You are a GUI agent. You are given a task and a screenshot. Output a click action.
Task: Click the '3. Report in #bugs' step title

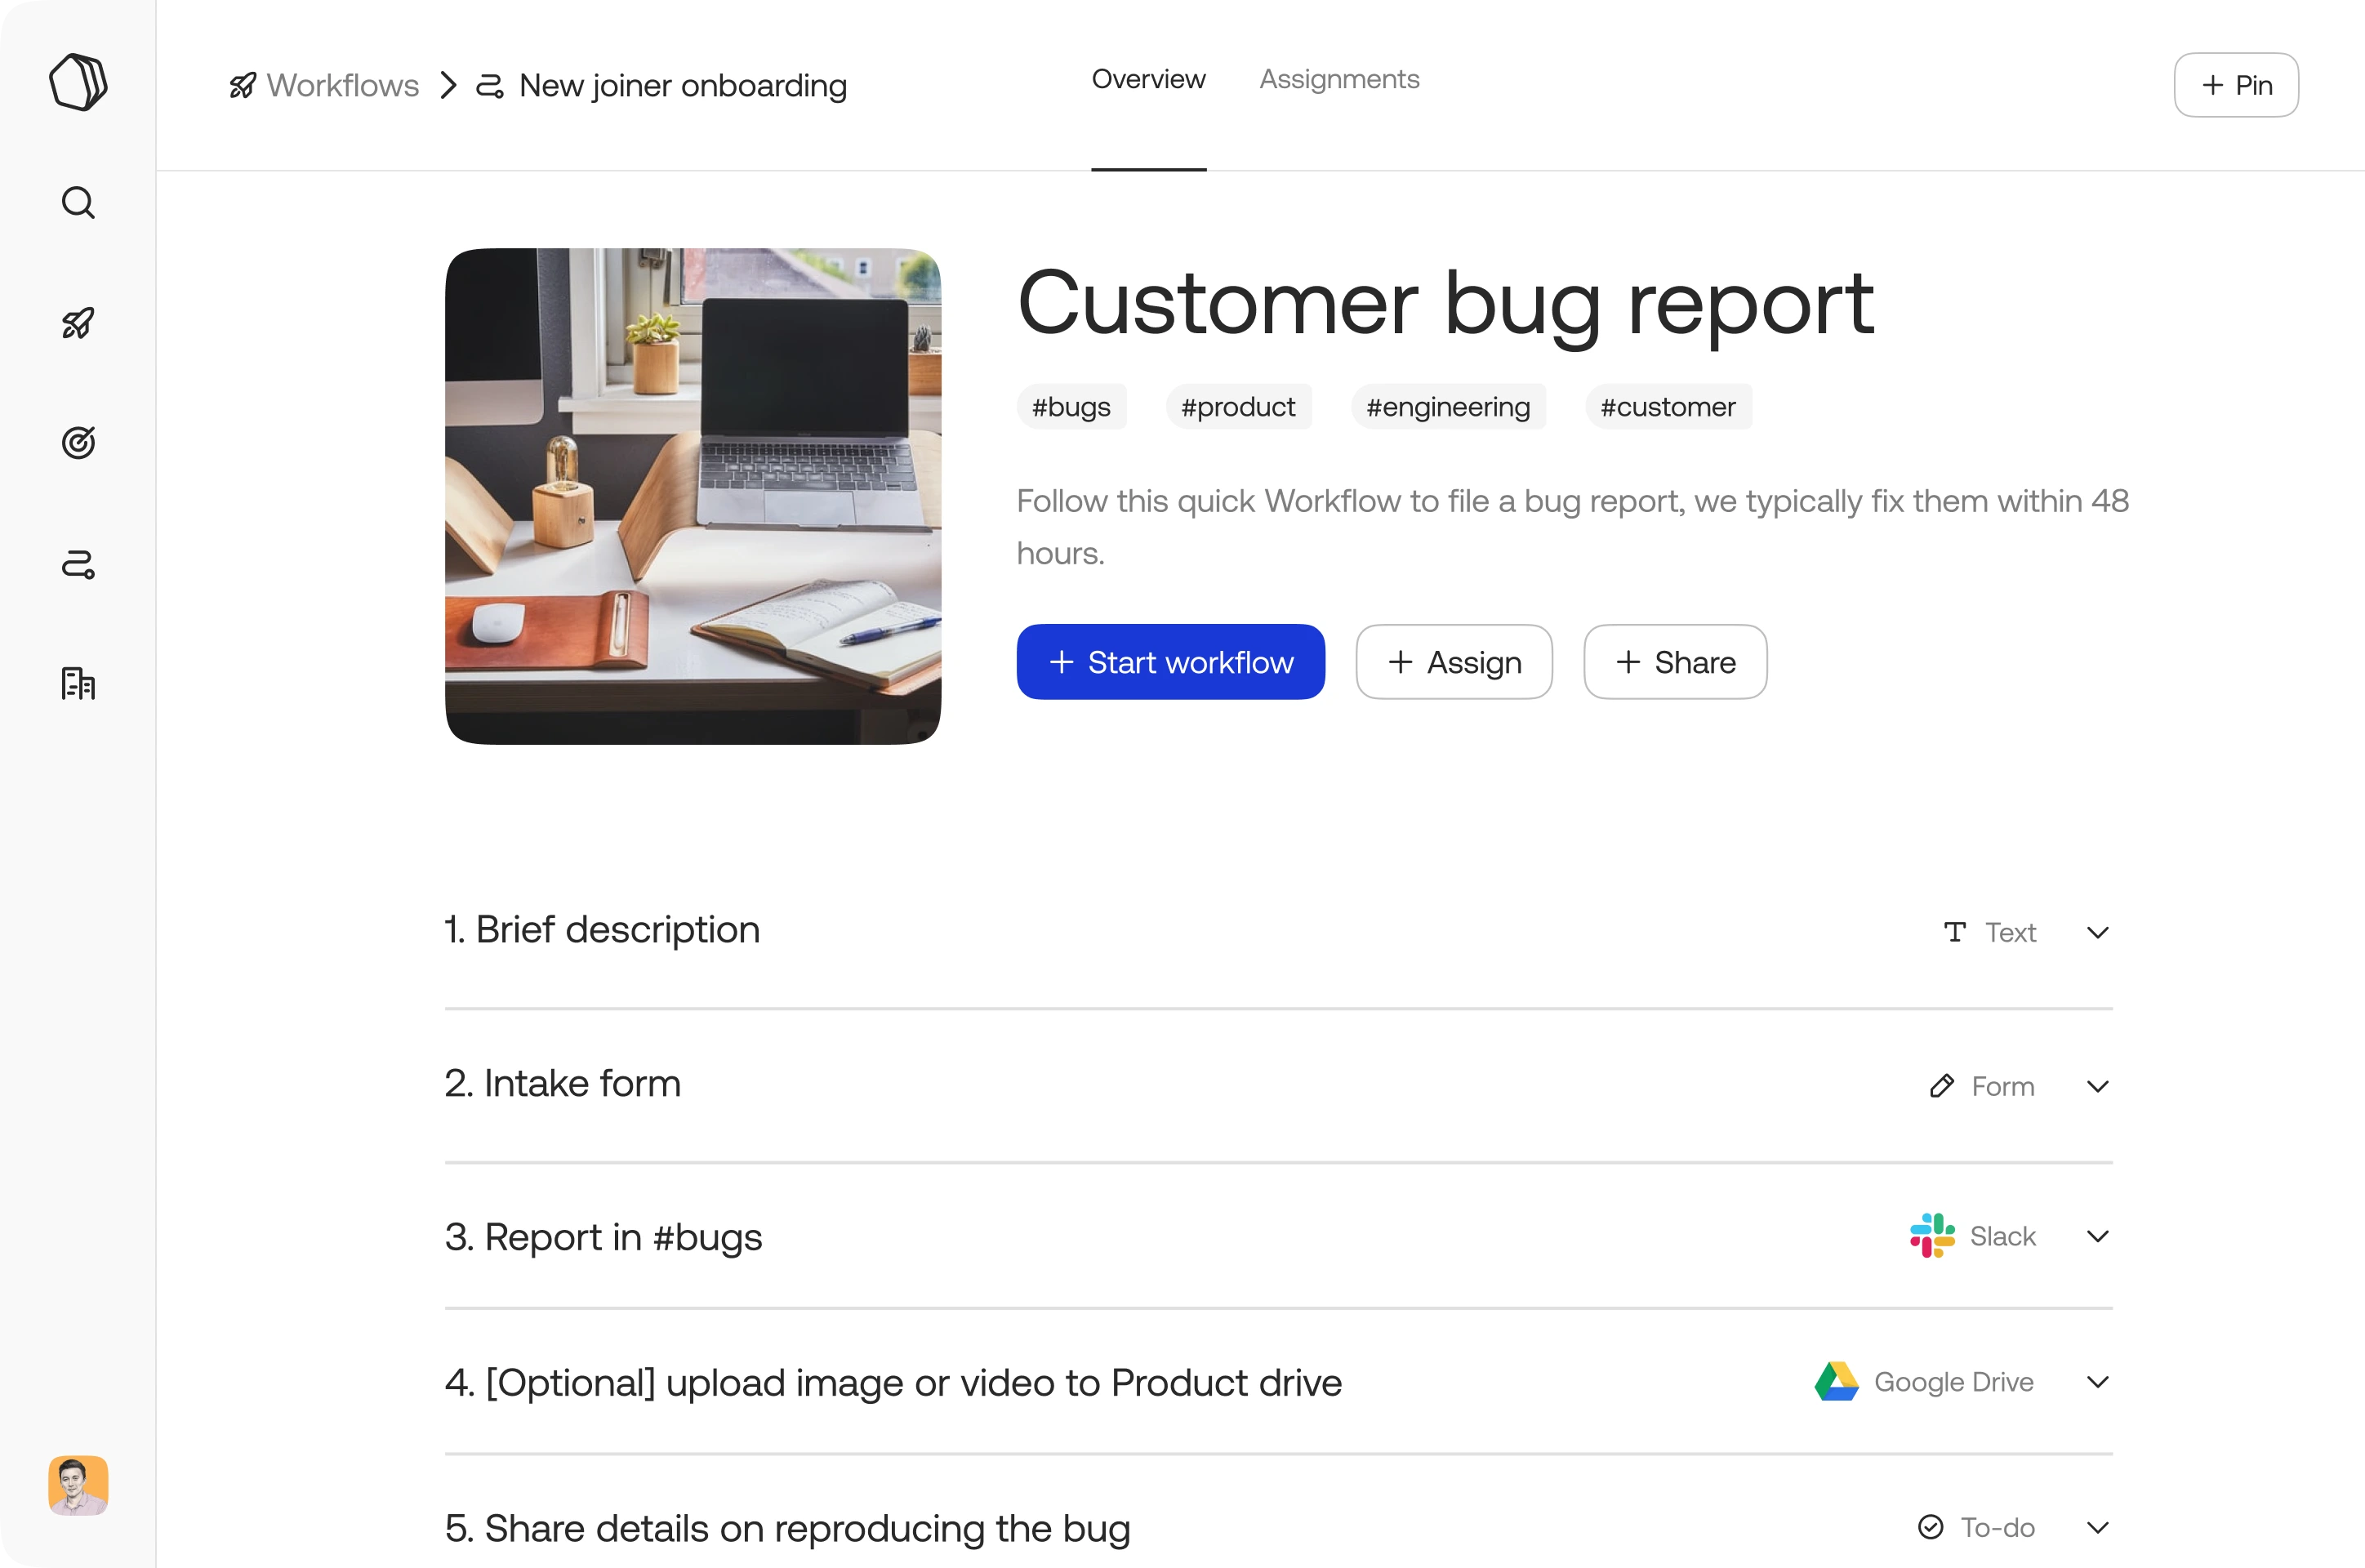coord(603,1238)
